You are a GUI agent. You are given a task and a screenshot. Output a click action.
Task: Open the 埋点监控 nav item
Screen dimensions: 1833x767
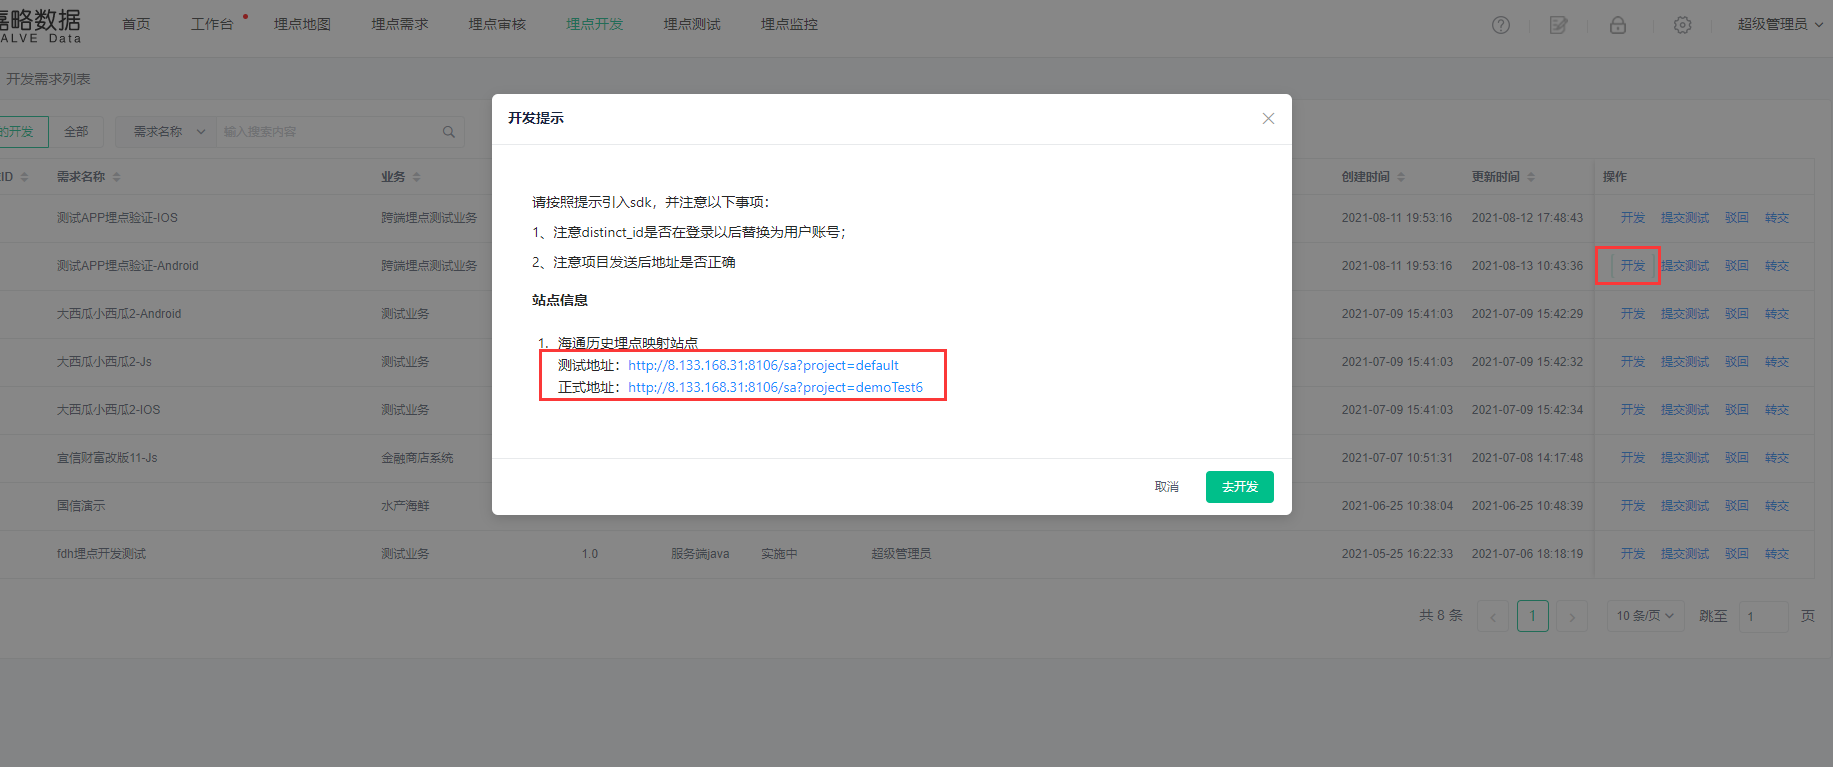click(789, 24)
